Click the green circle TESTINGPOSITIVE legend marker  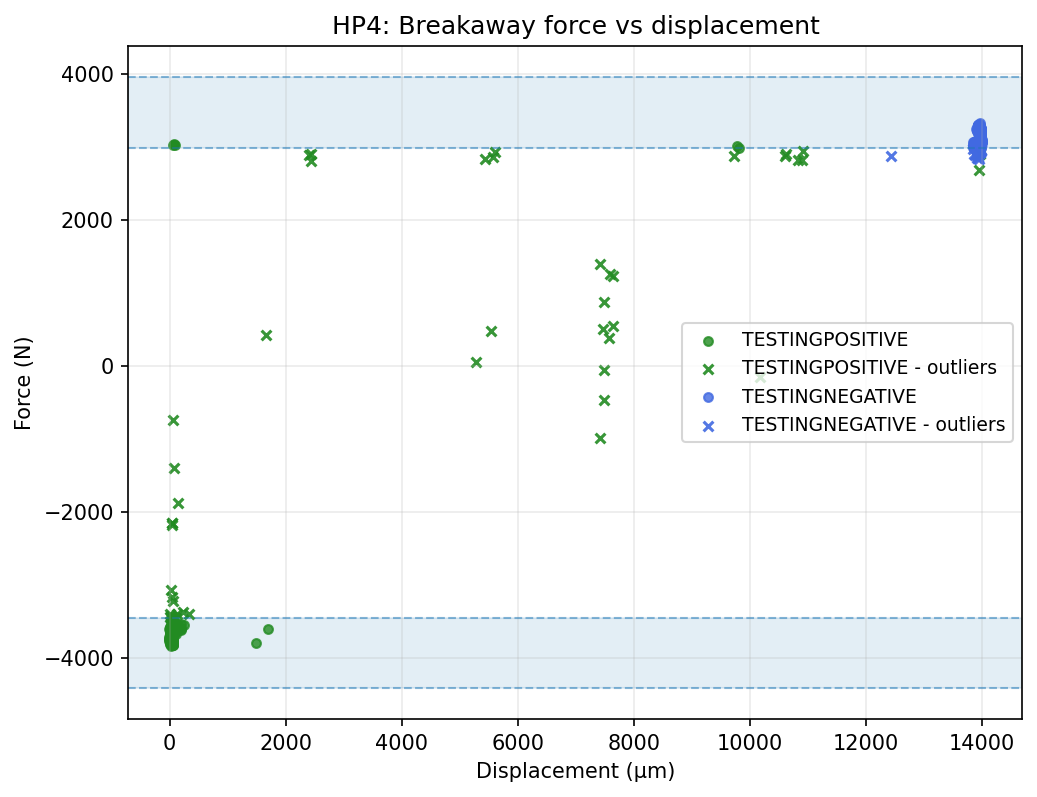(x=708, y=340)
